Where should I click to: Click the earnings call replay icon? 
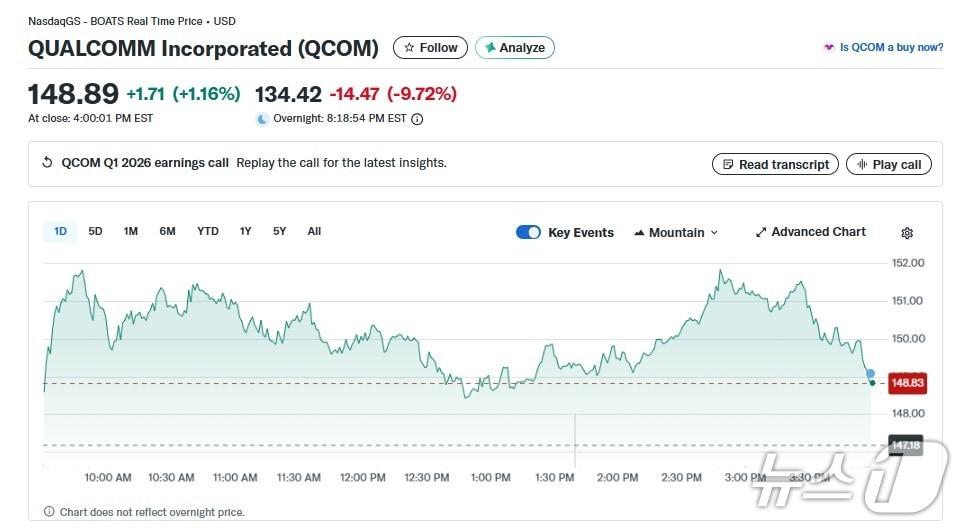click(x=47, y=163)
